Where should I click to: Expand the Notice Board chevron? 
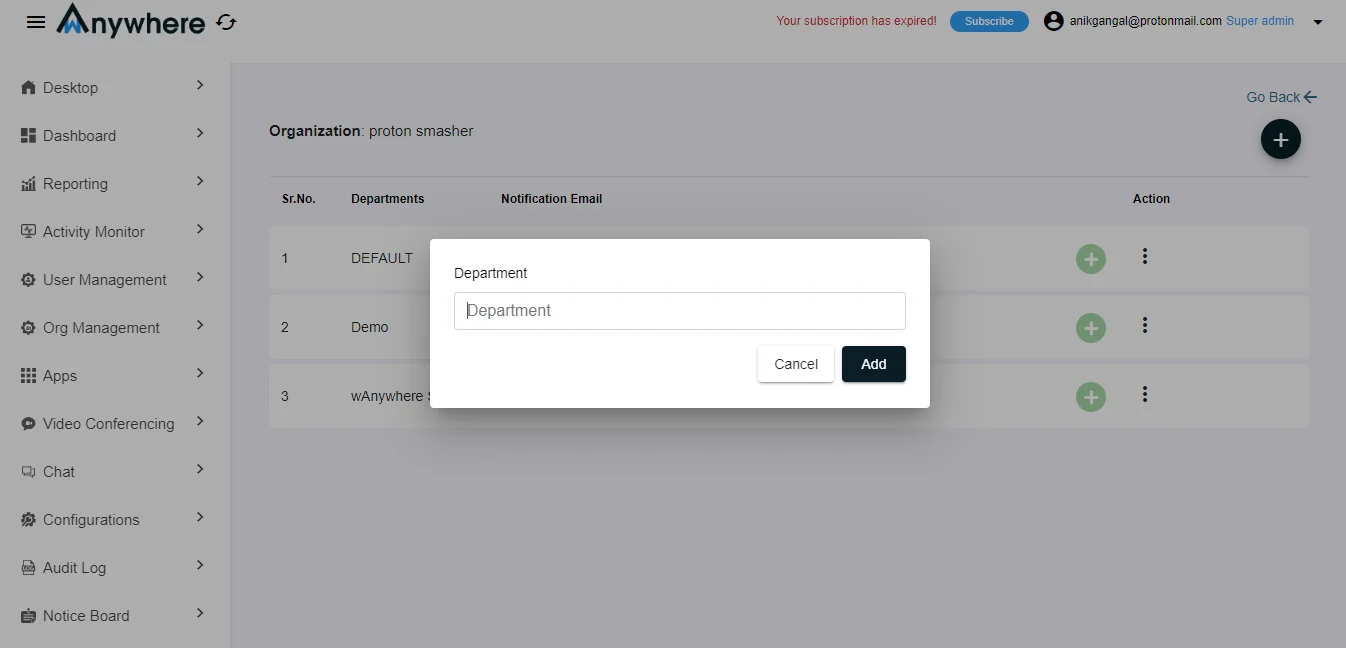(x=200, y=613)
